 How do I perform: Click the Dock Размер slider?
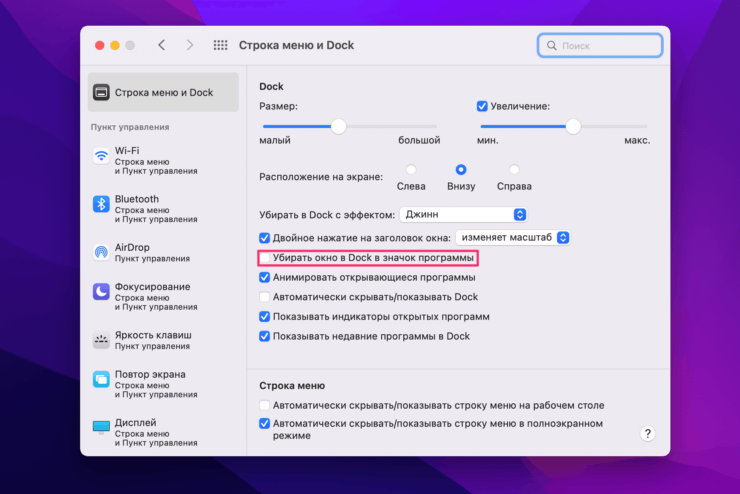[x=338, y=127]
